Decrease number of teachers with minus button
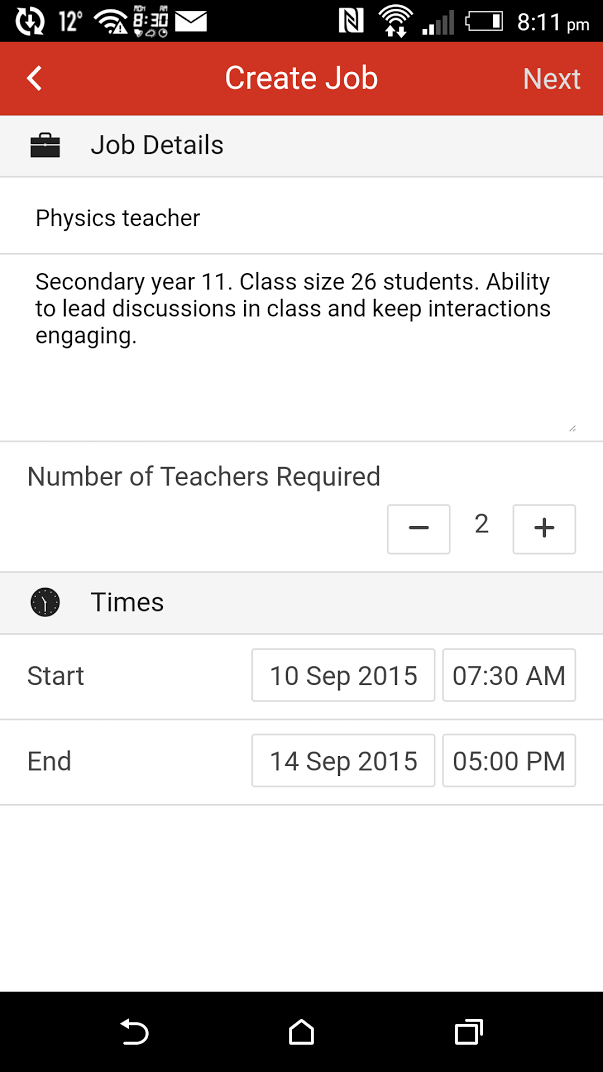The height and width of the screenshot is (1072, 603). (419, 529)
